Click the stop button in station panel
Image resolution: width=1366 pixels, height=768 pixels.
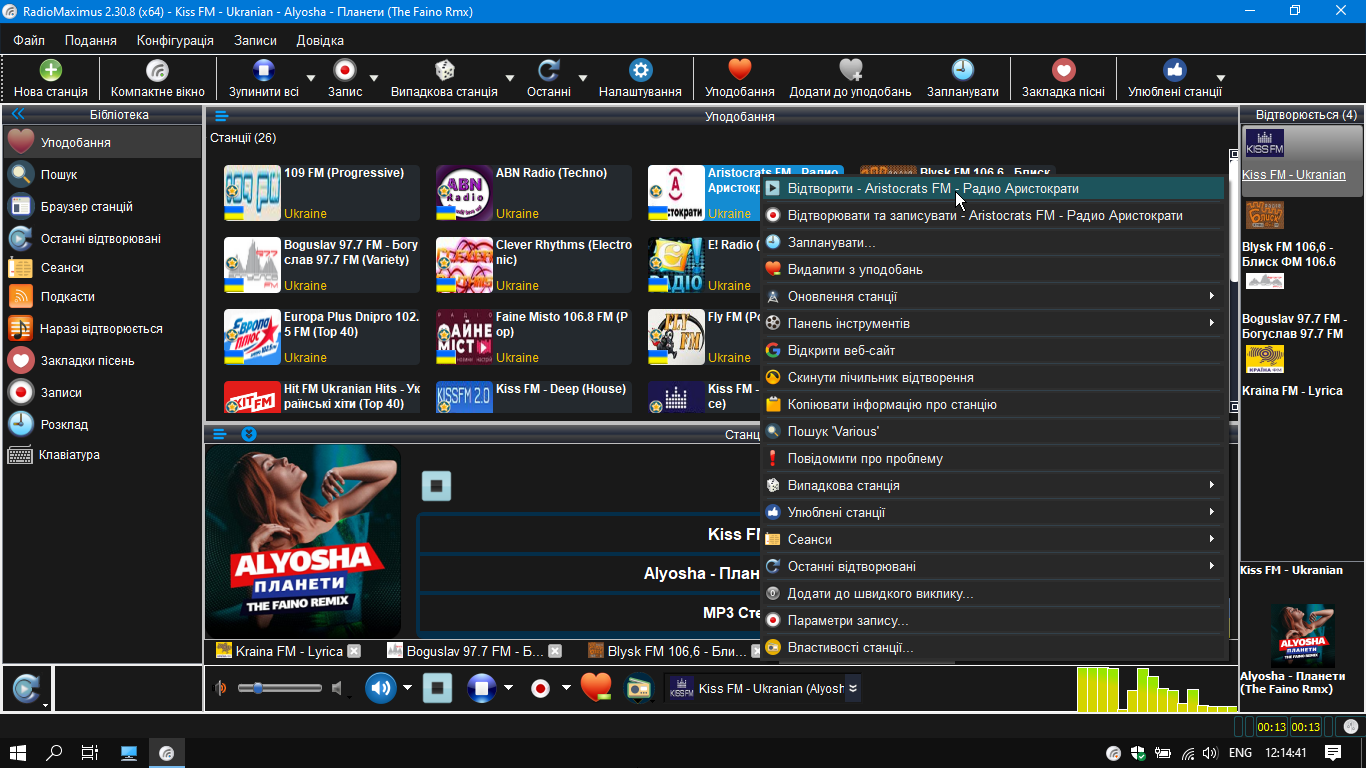[x=436, y=486]
